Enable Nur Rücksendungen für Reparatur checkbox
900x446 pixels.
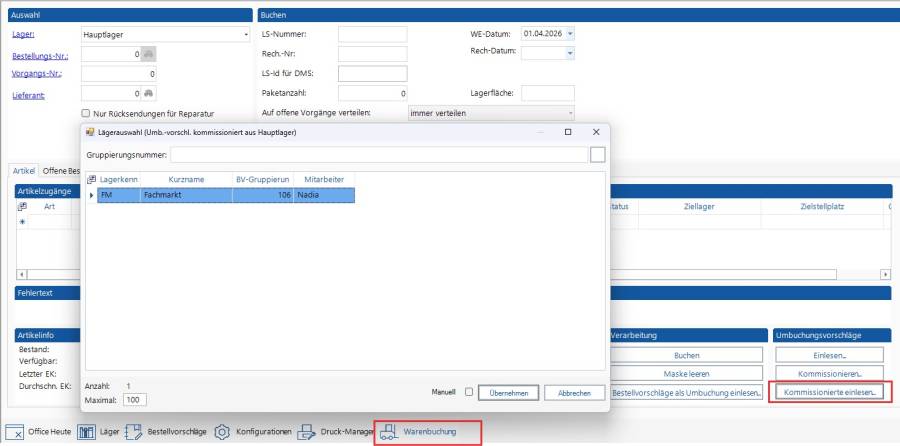(86, 113)
